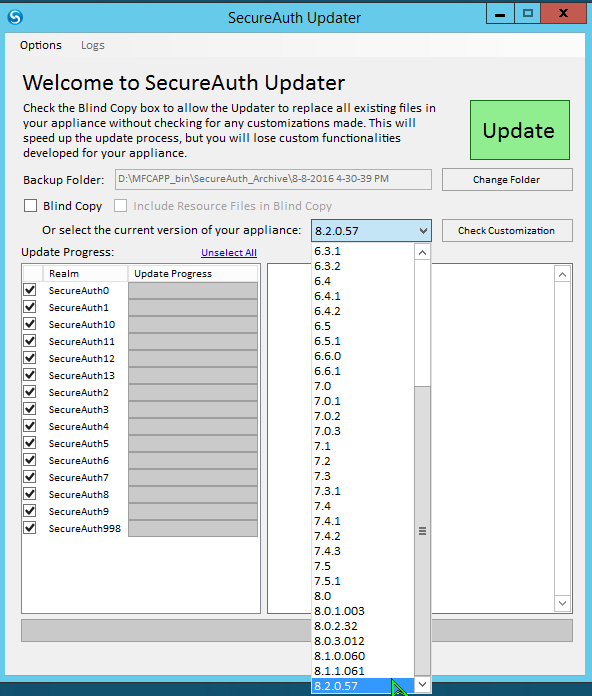This screenshot has height=696, width=592.
Task: Pick version 7.4.2 from dropdown
Action: (363, 536)
